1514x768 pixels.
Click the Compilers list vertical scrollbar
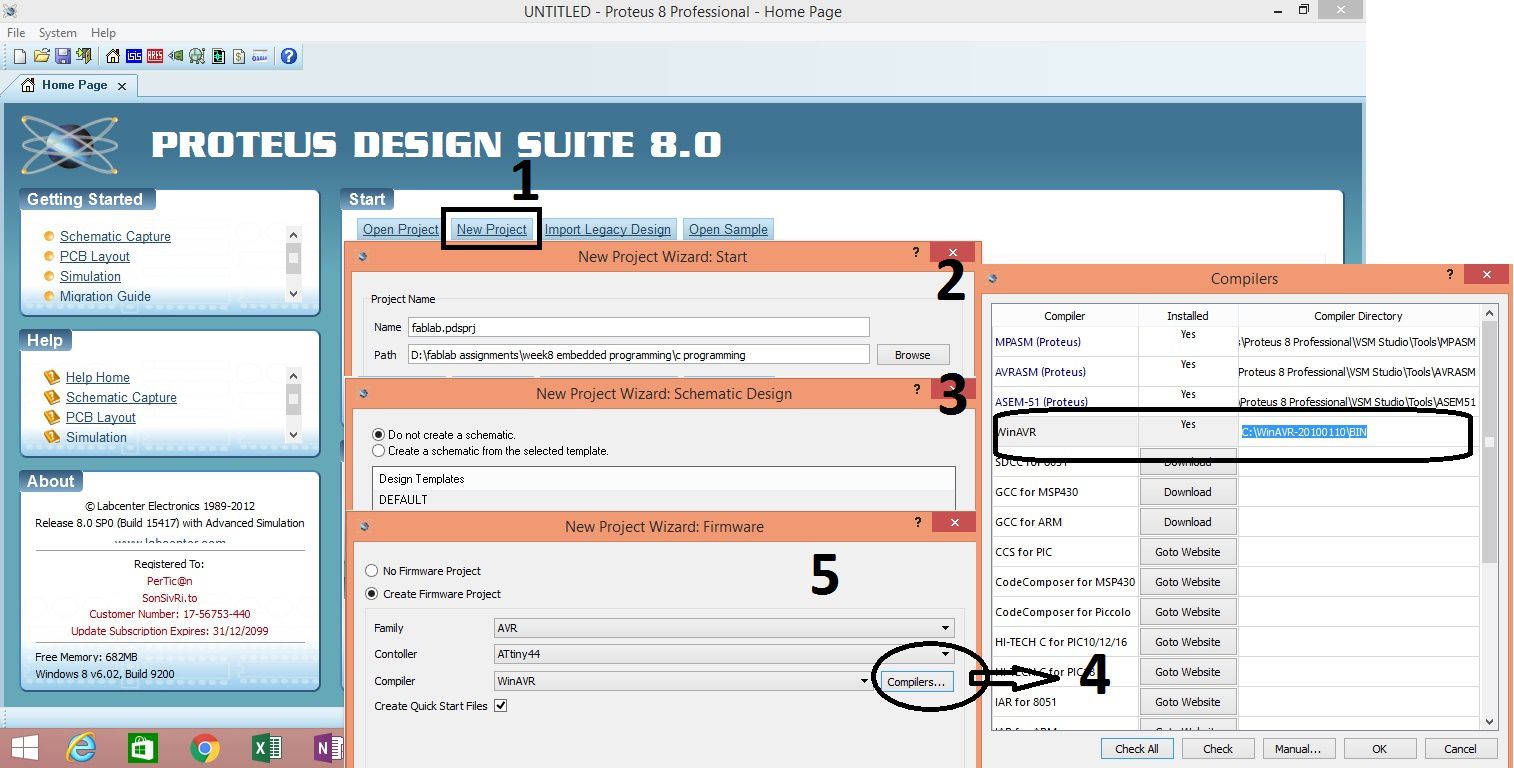click(1489, 518)
